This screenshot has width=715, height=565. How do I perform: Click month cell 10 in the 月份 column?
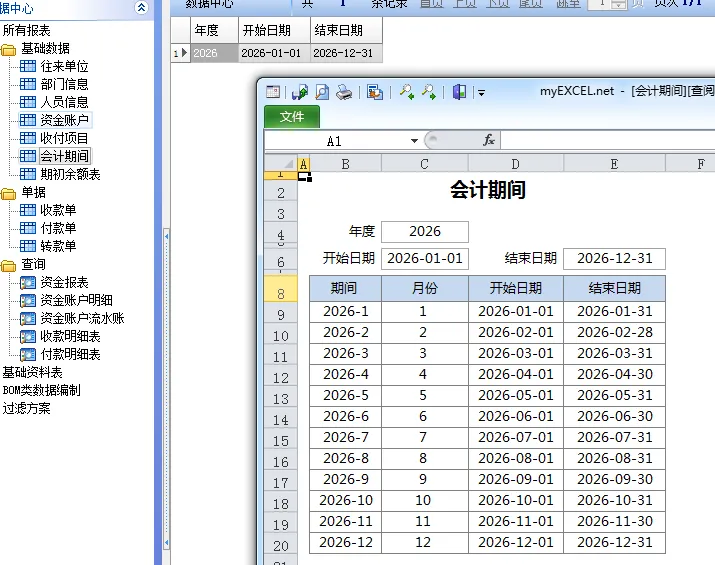(x=425, y=500)
